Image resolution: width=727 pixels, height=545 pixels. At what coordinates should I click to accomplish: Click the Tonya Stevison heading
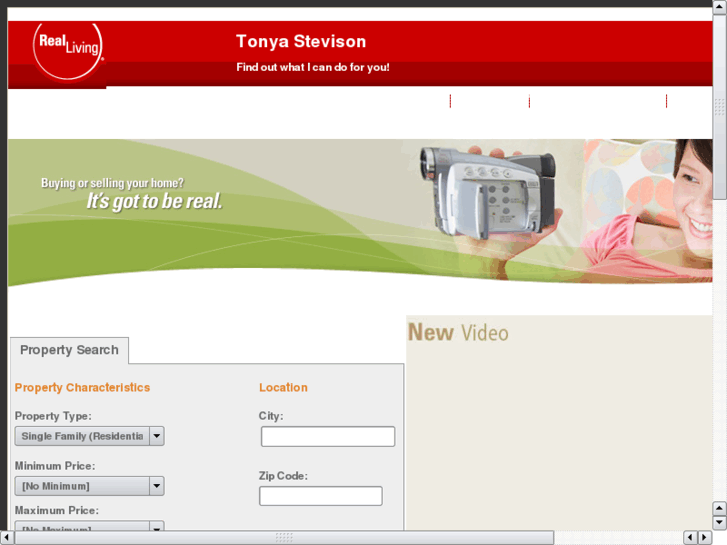click(x=301, y=41)
